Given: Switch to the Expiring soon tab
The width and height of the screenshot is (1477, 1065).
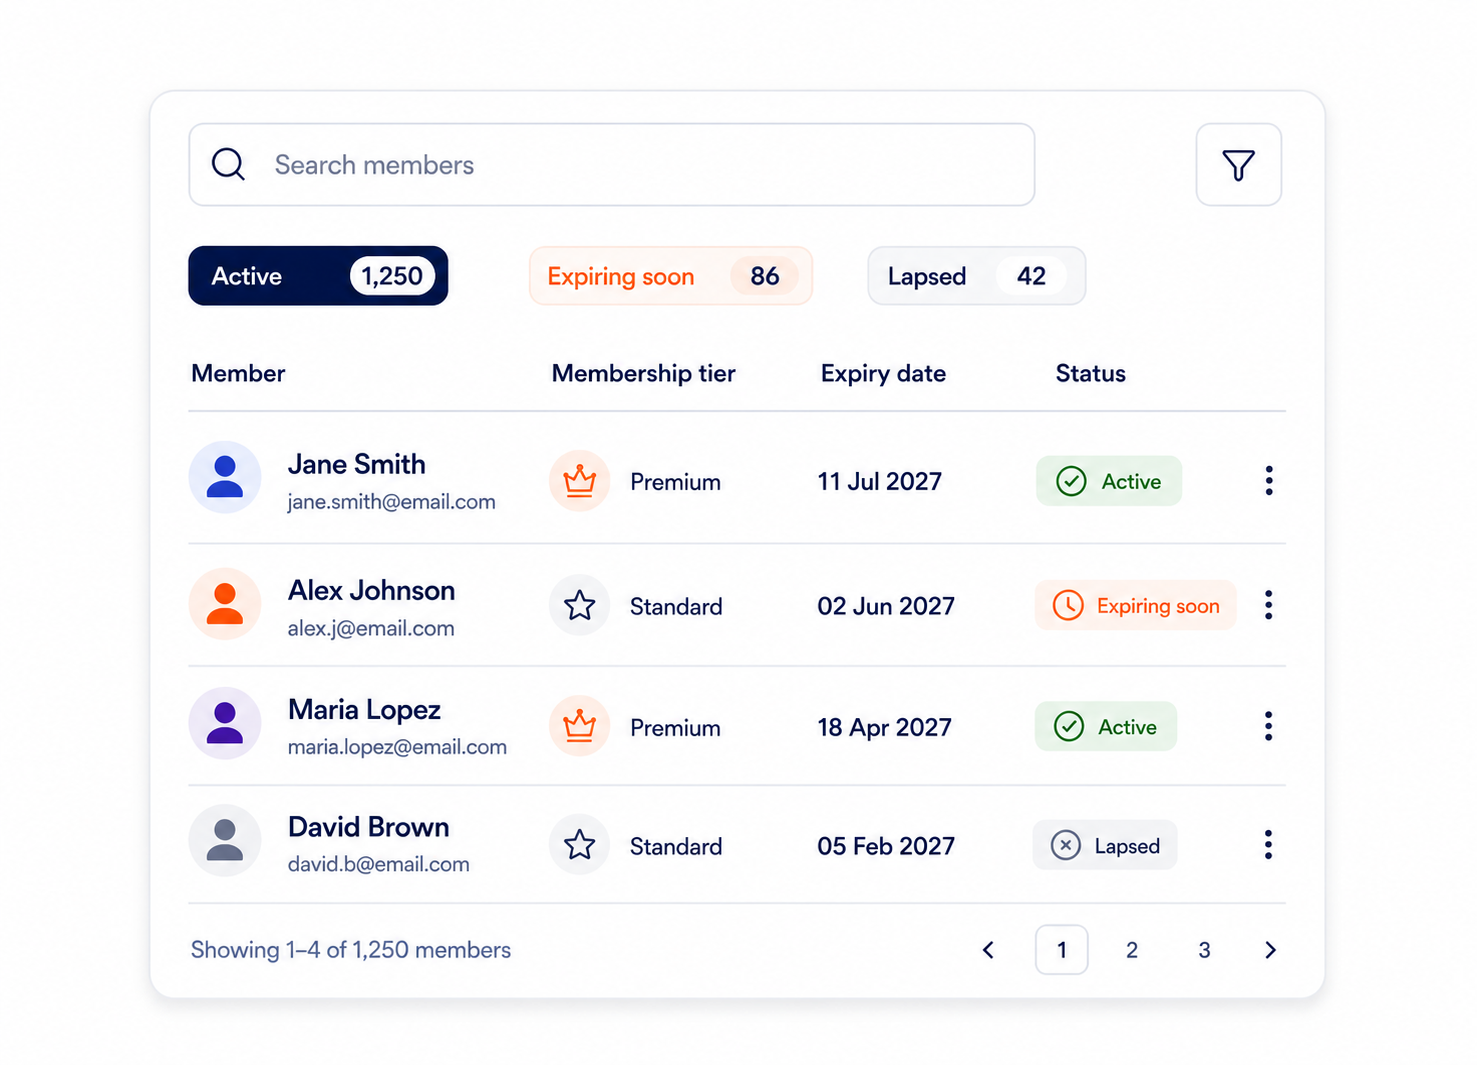Looking at the screenshot, I should pyautogui.click(x=670, y=276).
